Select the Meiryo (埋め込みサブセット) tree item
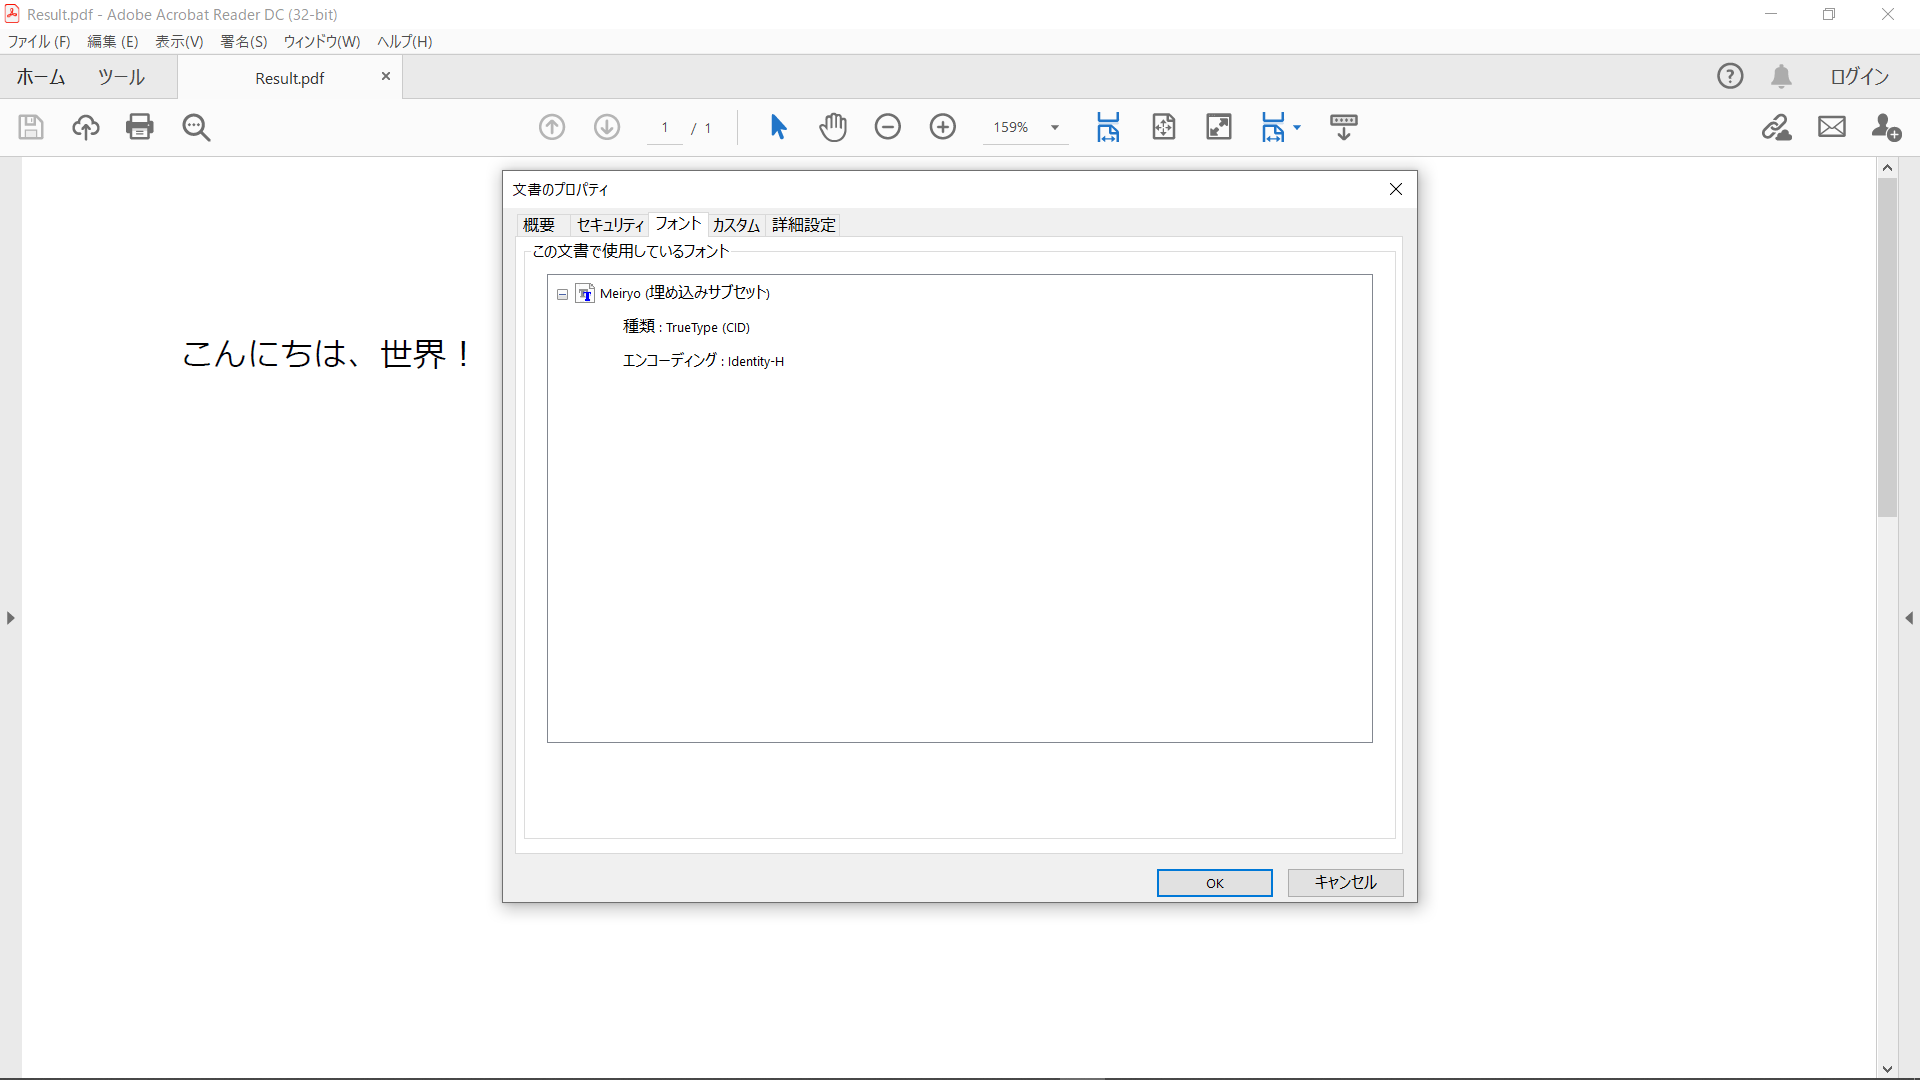 [684, 293]
